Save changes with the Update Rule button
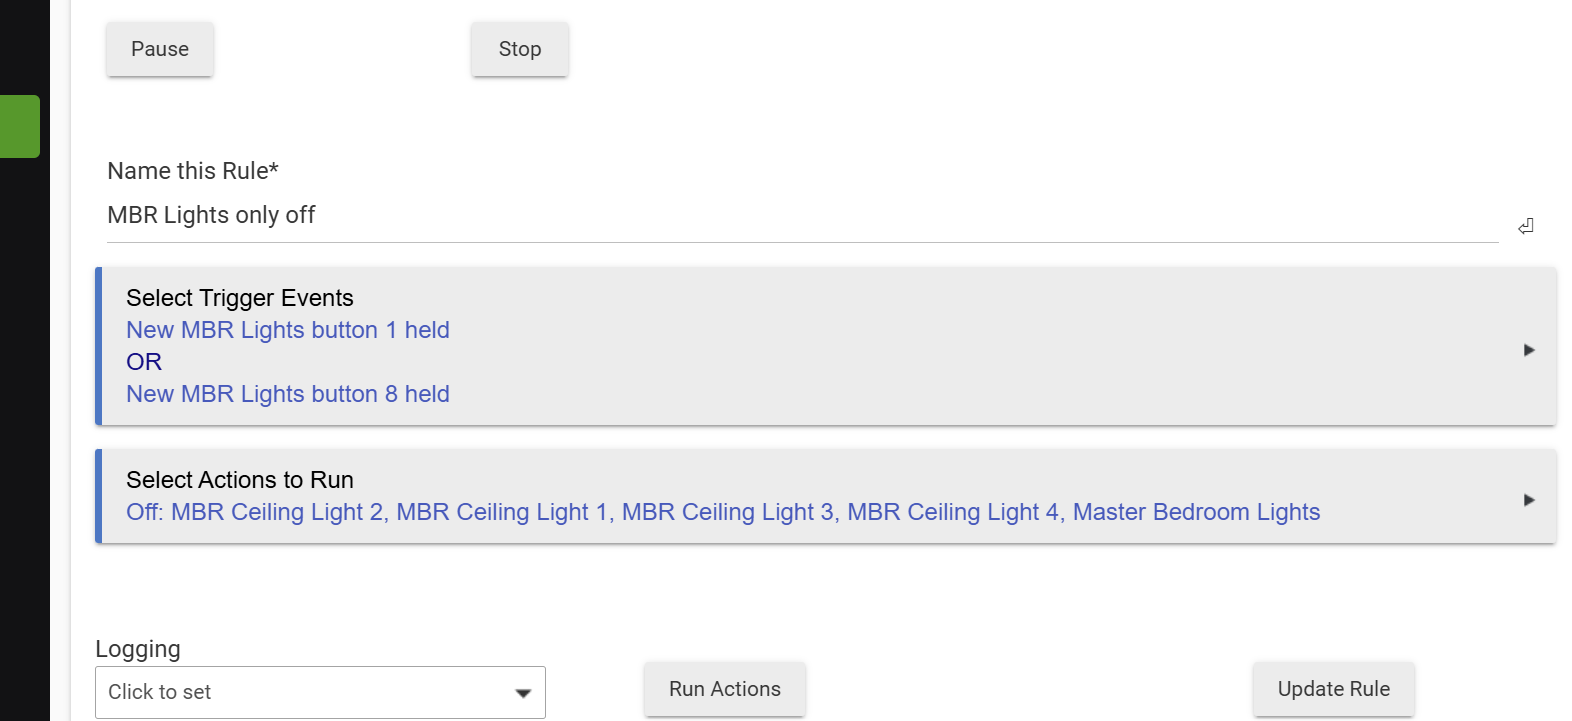1572x721 pixels. point(1334,689)
